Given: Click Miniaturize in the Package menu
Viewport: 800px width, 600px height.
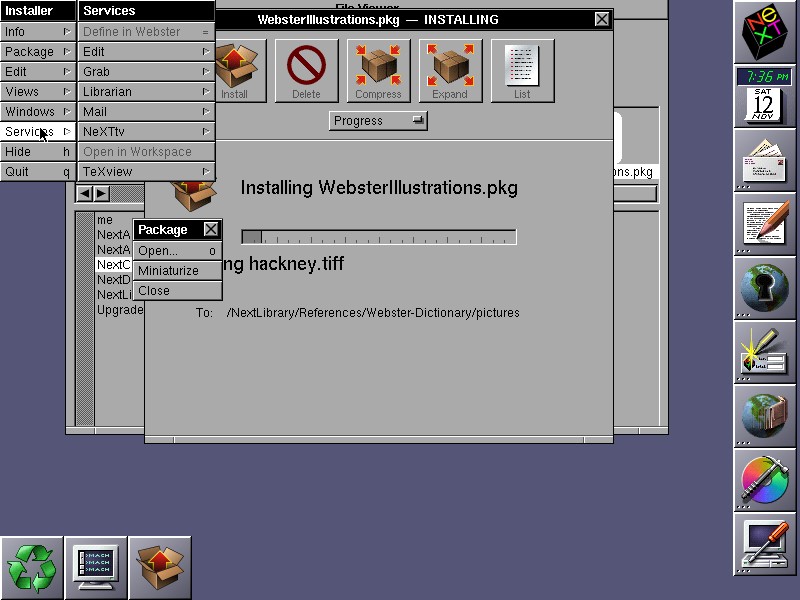Looking at the screenshot, I should tap(177, 271).
